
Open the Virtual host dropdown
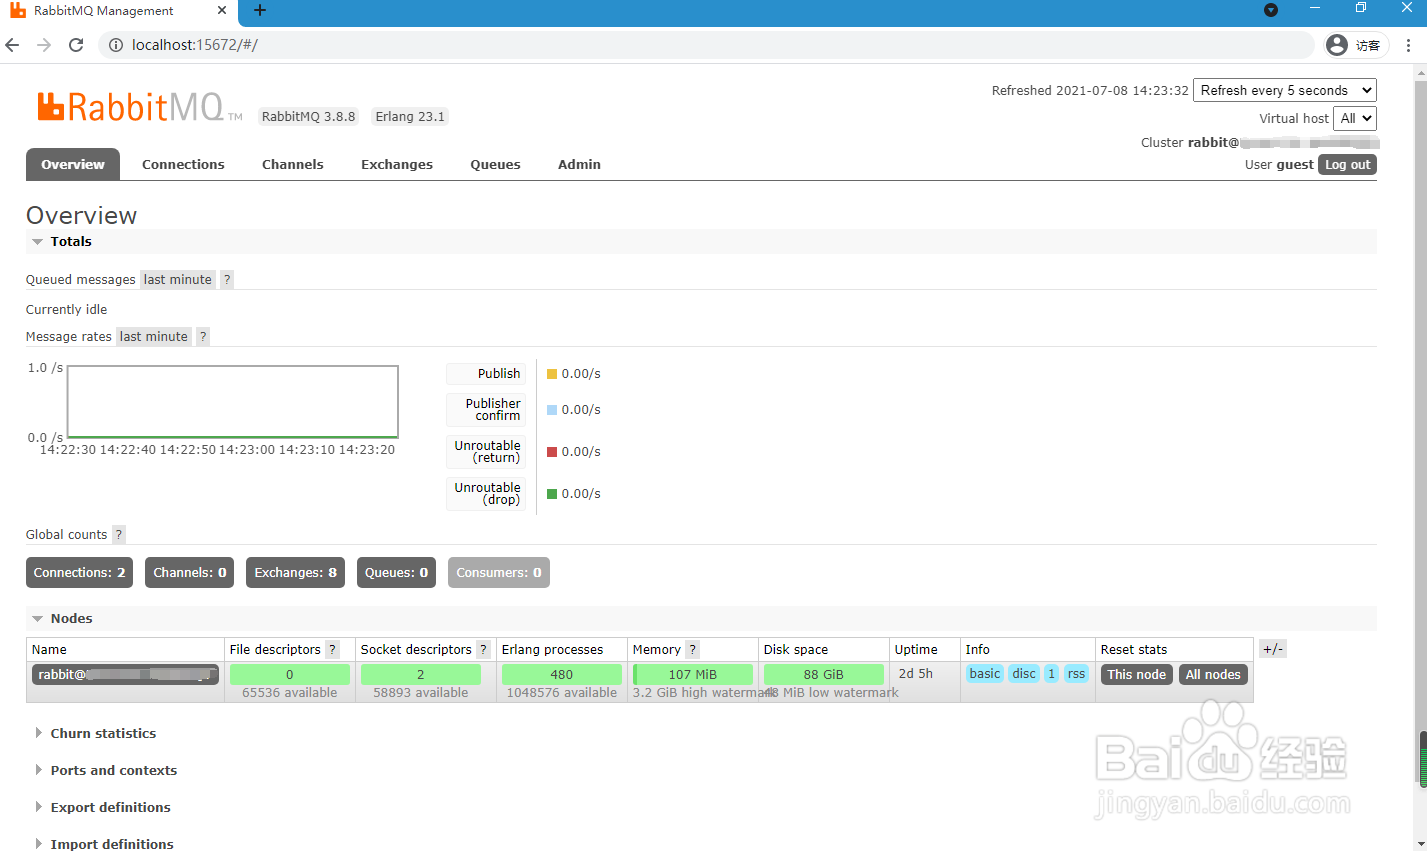tap(1355, 118)
